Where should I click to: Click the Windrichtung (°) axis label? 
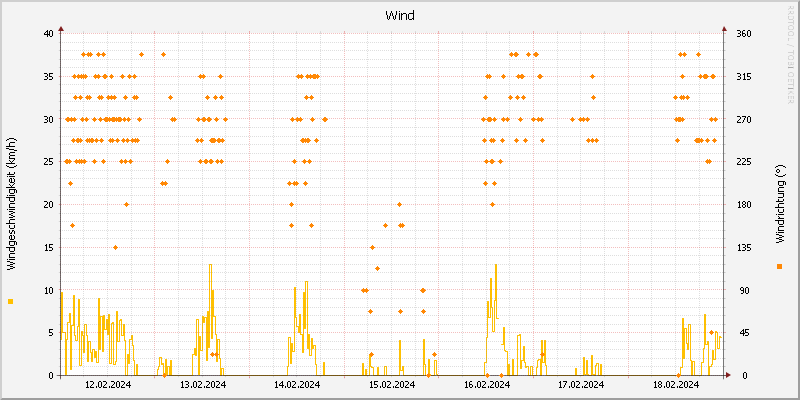(x=779, y=204)
